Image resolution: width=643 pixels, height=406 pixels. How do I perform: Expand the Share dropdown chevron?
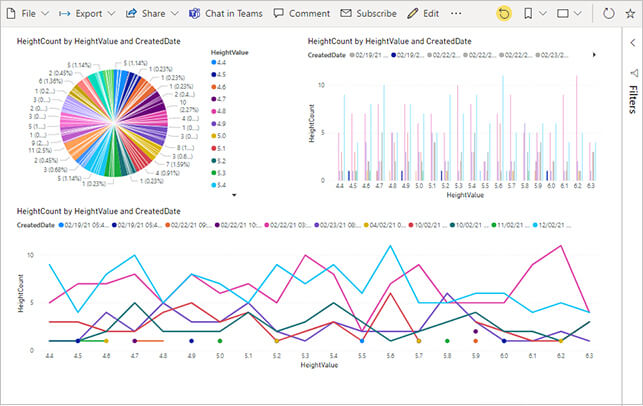point(174,14)
